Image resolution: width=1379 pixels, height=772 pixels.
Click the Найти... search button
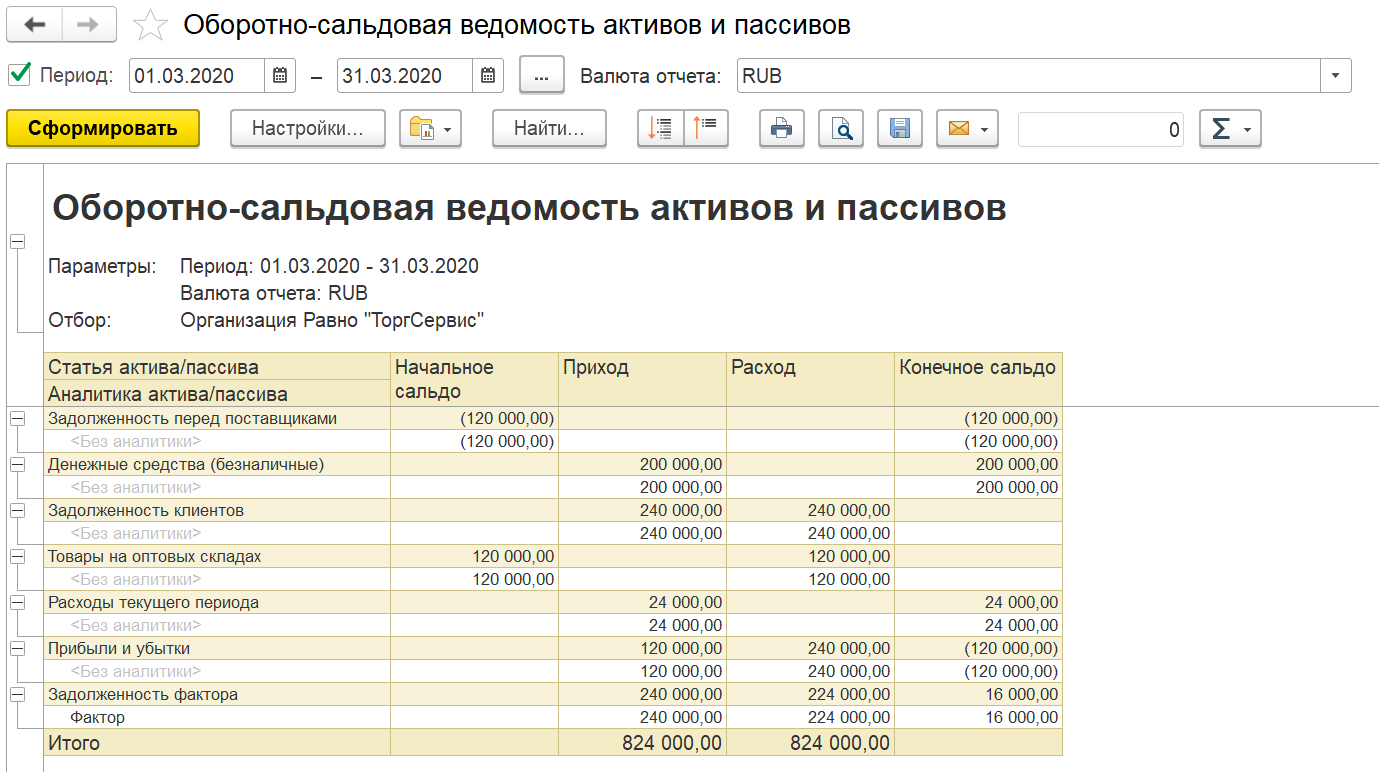(x=549, y=129)
